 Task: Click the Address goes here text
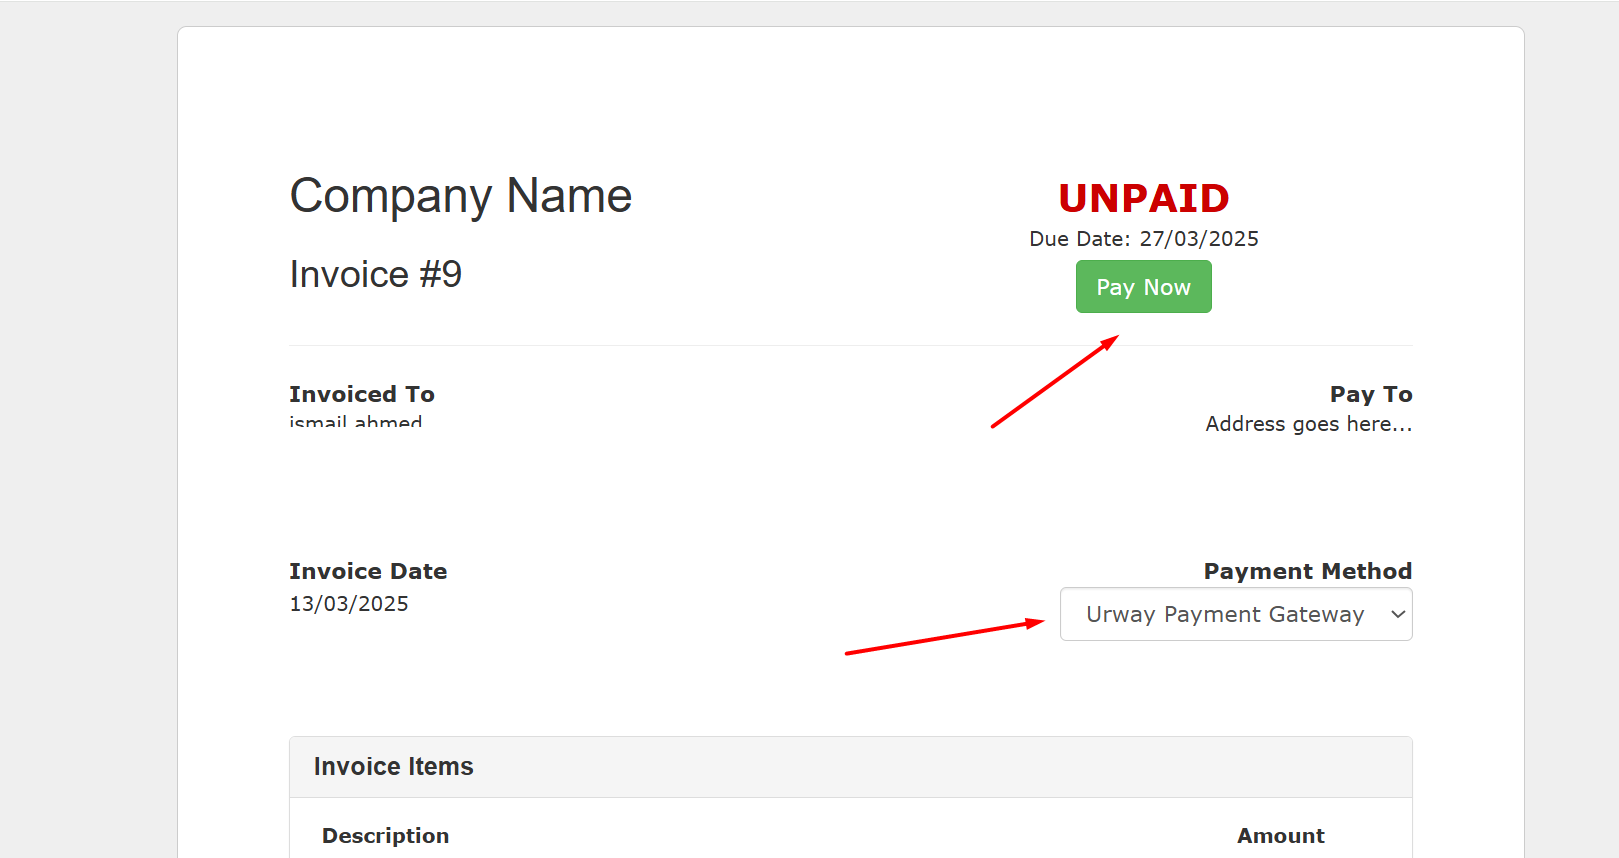(x=1308, y=424)
